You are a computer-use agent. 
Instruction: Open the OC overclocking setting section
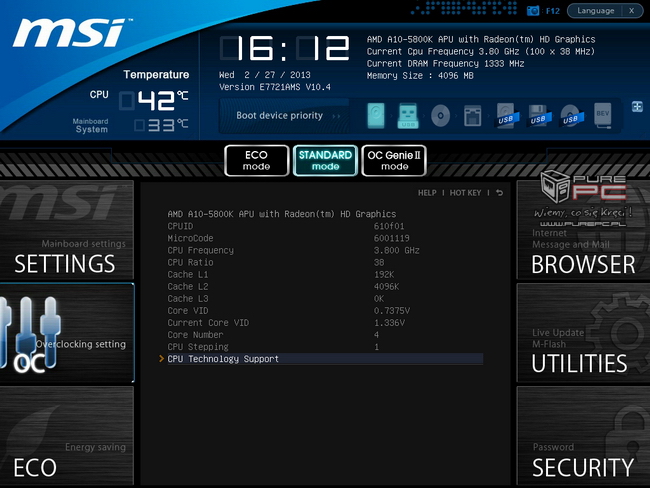67,333
